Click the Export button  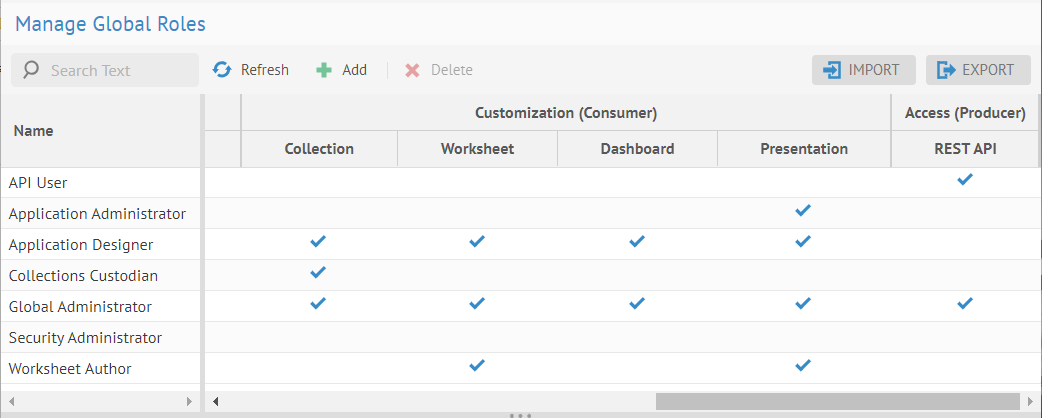click(977, 70)
